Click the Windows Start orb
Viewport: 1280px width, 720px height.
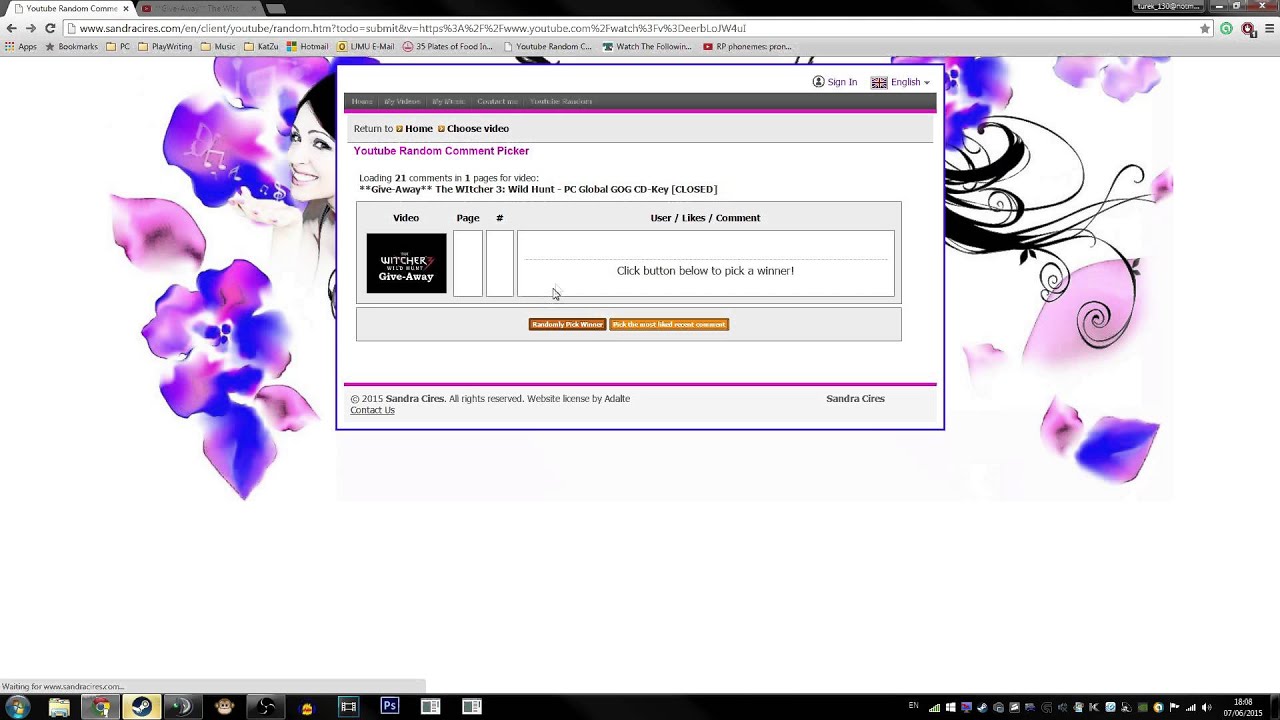point(17,707)
